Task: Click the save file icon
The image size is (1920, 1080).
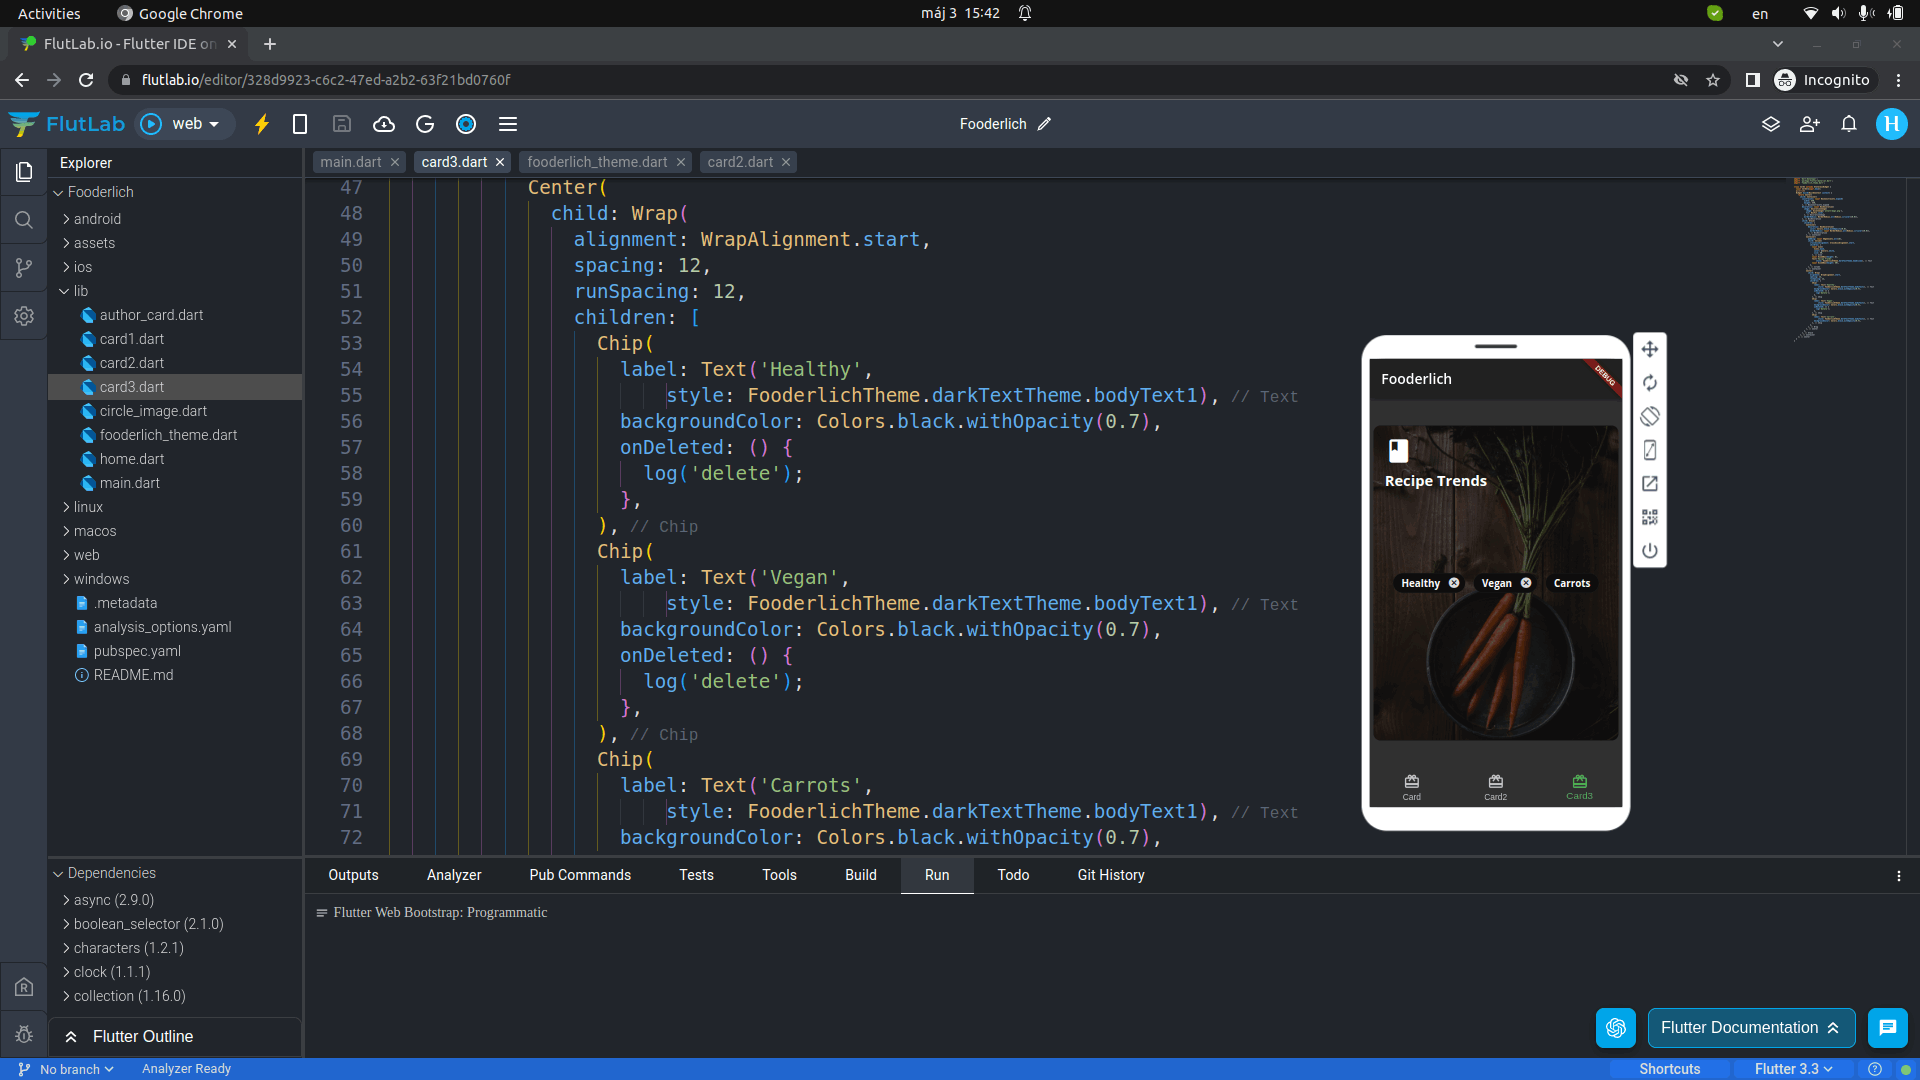Action: tap(342, 124)
